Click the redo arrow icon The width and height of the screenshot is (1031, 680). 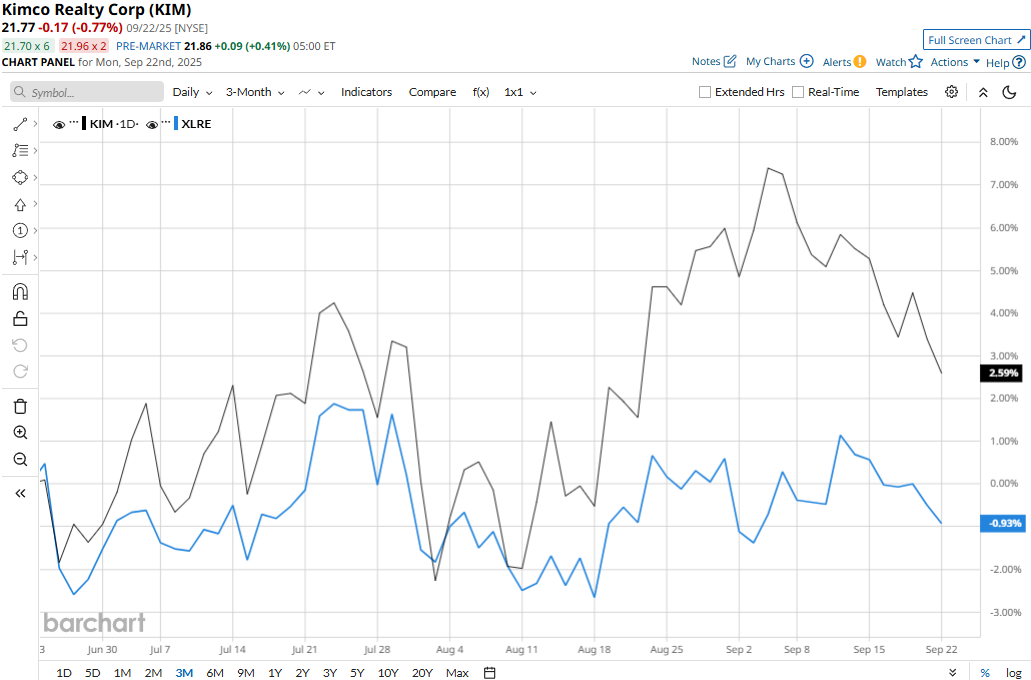20,372
